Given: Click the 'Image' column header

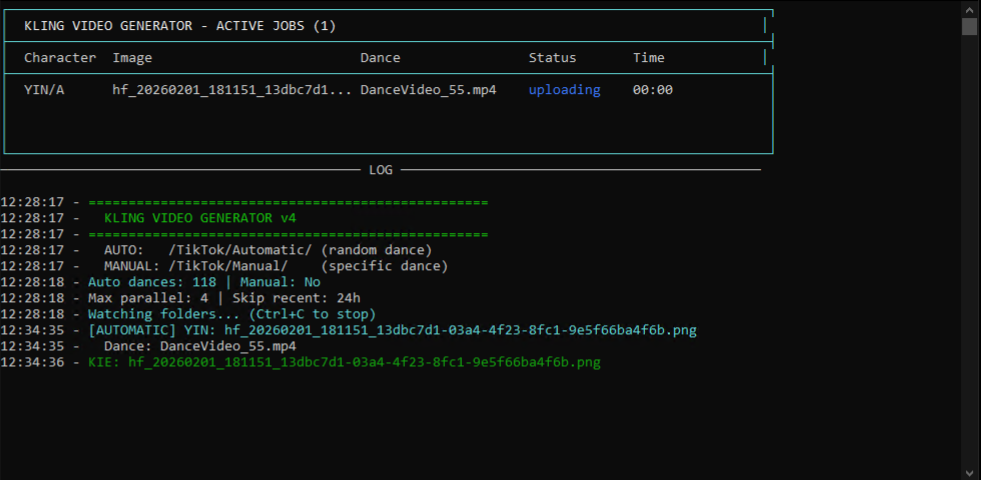Looking at the screenshot, I should tap(132, 58).
